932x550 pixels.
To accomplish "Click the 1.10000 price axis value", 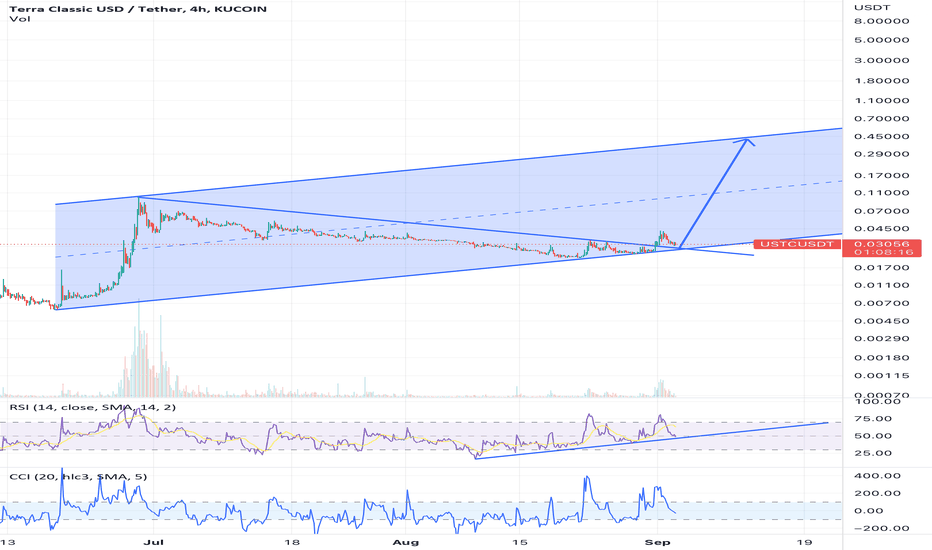I will 881,100.
